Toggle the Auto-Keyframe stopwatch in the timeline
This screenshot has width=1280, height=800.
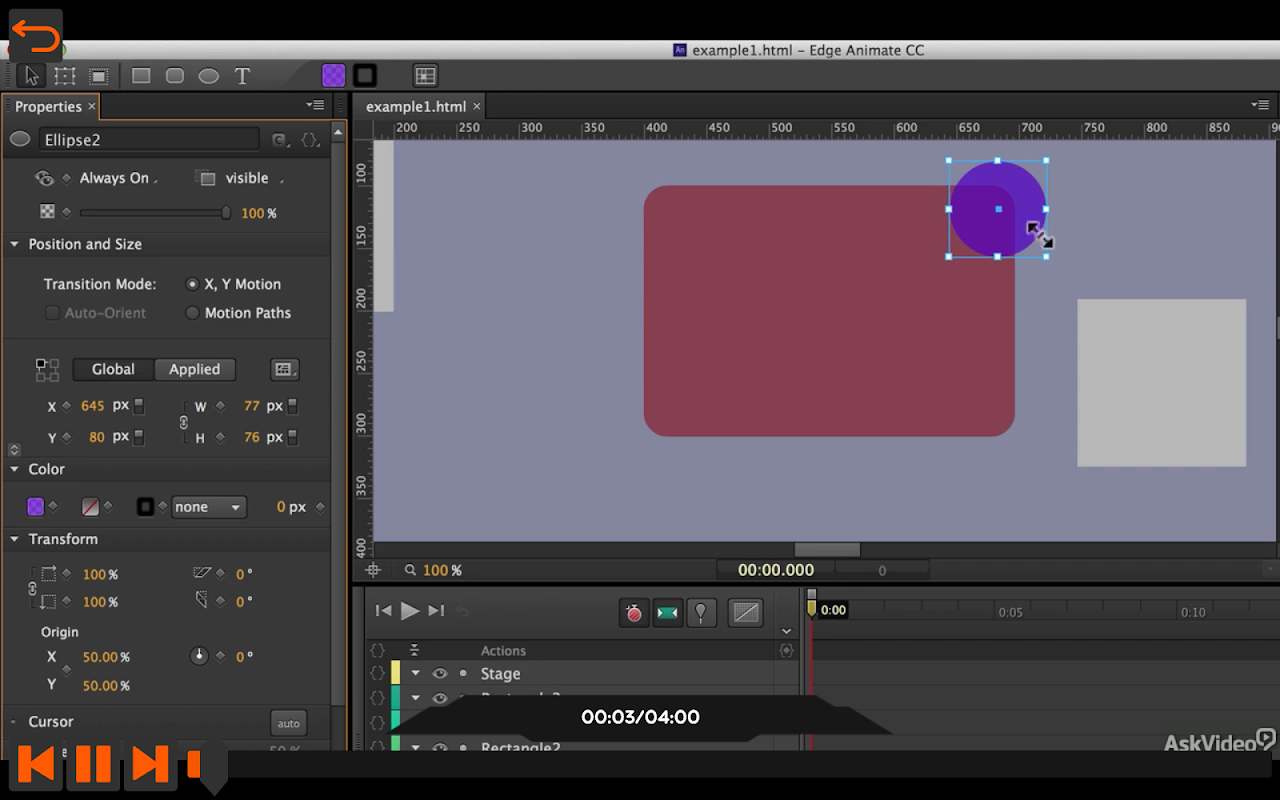point(634,612)
